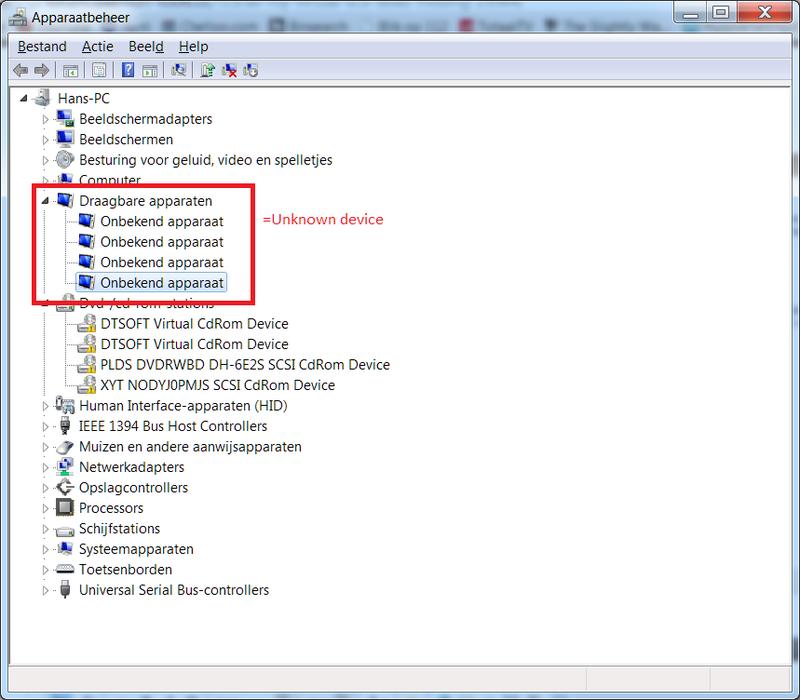Click the scan for hardware changes icon
The image size is (800, 700).
click(x=178, y=70)
